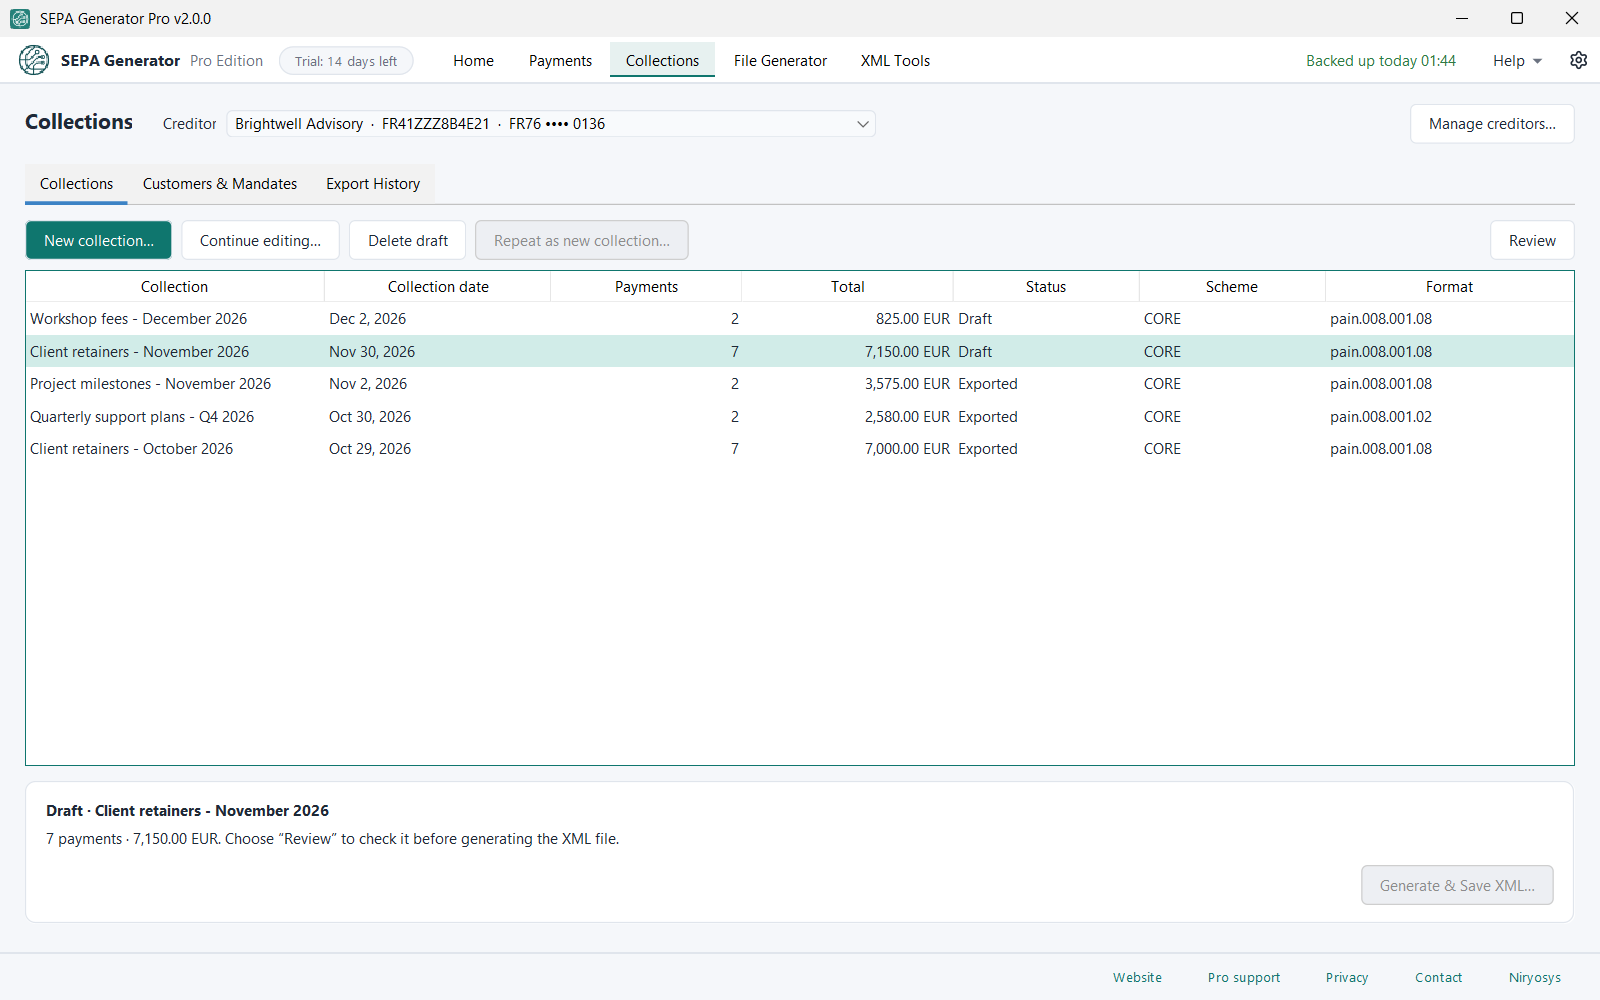Image resolution: width=1600 pixels, height=1000 pixels.
Task: Click Backed up today 01:44 status
Action: (x=1381, y=61)
